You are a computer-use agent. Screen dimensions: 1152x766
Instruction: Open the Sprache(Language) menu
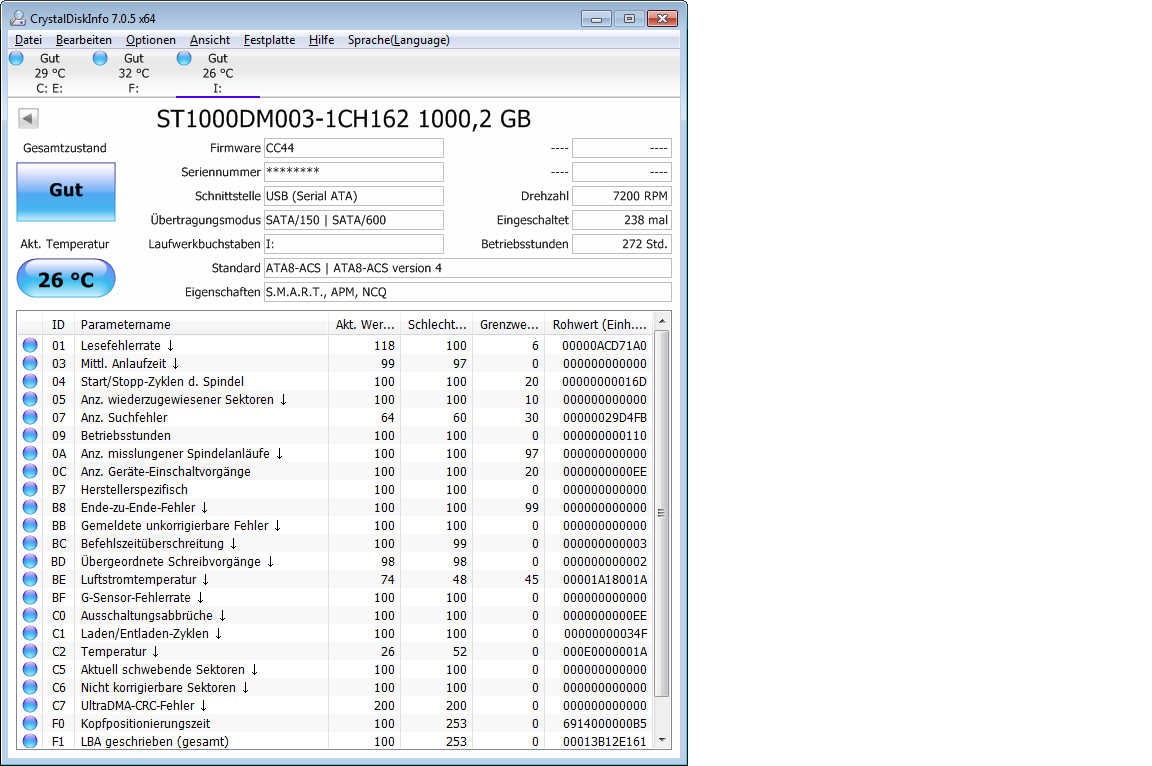click(x=398, y=40)
